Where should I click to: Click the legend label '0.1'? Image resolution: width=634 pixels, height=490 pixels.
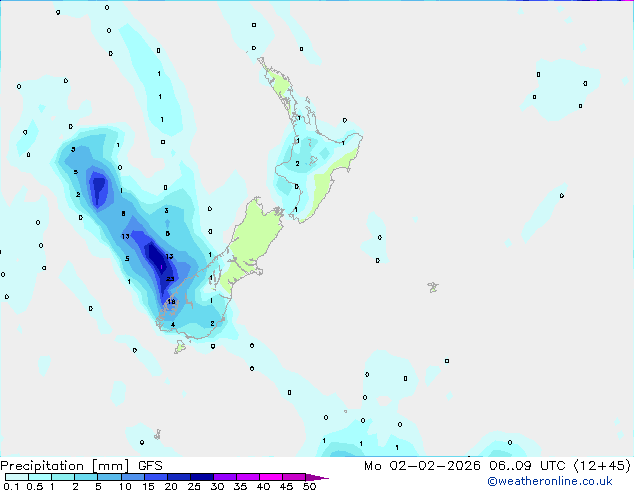click(x=11, y=486)
